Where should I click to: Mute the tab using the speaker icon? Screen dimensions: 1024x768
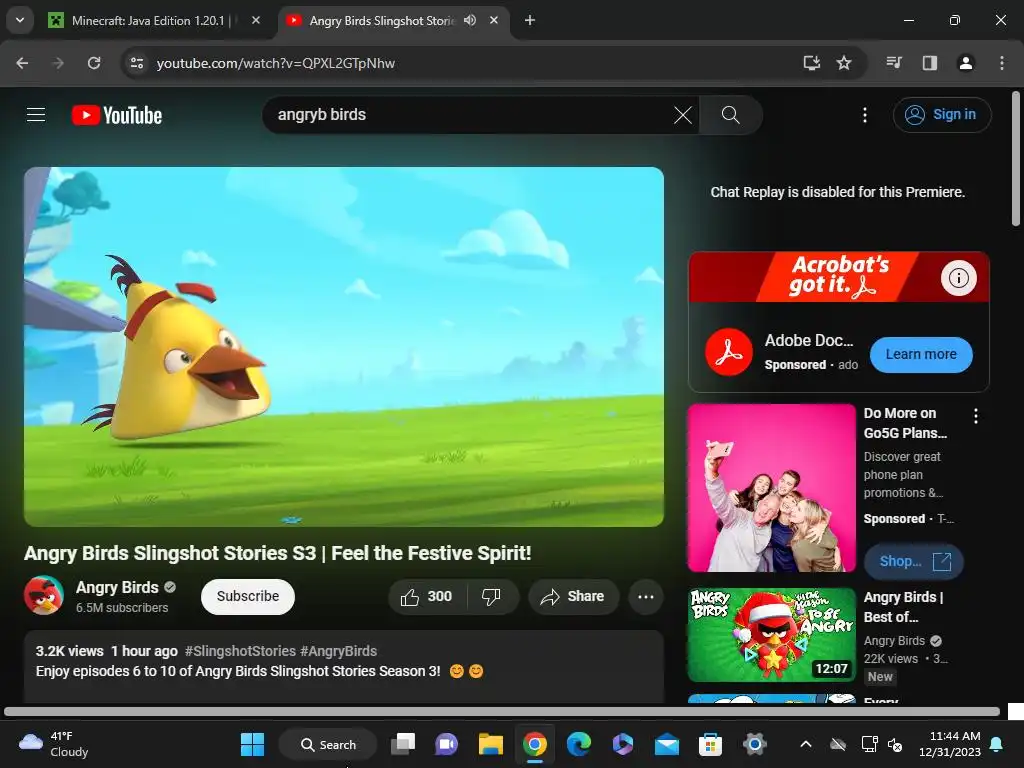tap(470, 20)
